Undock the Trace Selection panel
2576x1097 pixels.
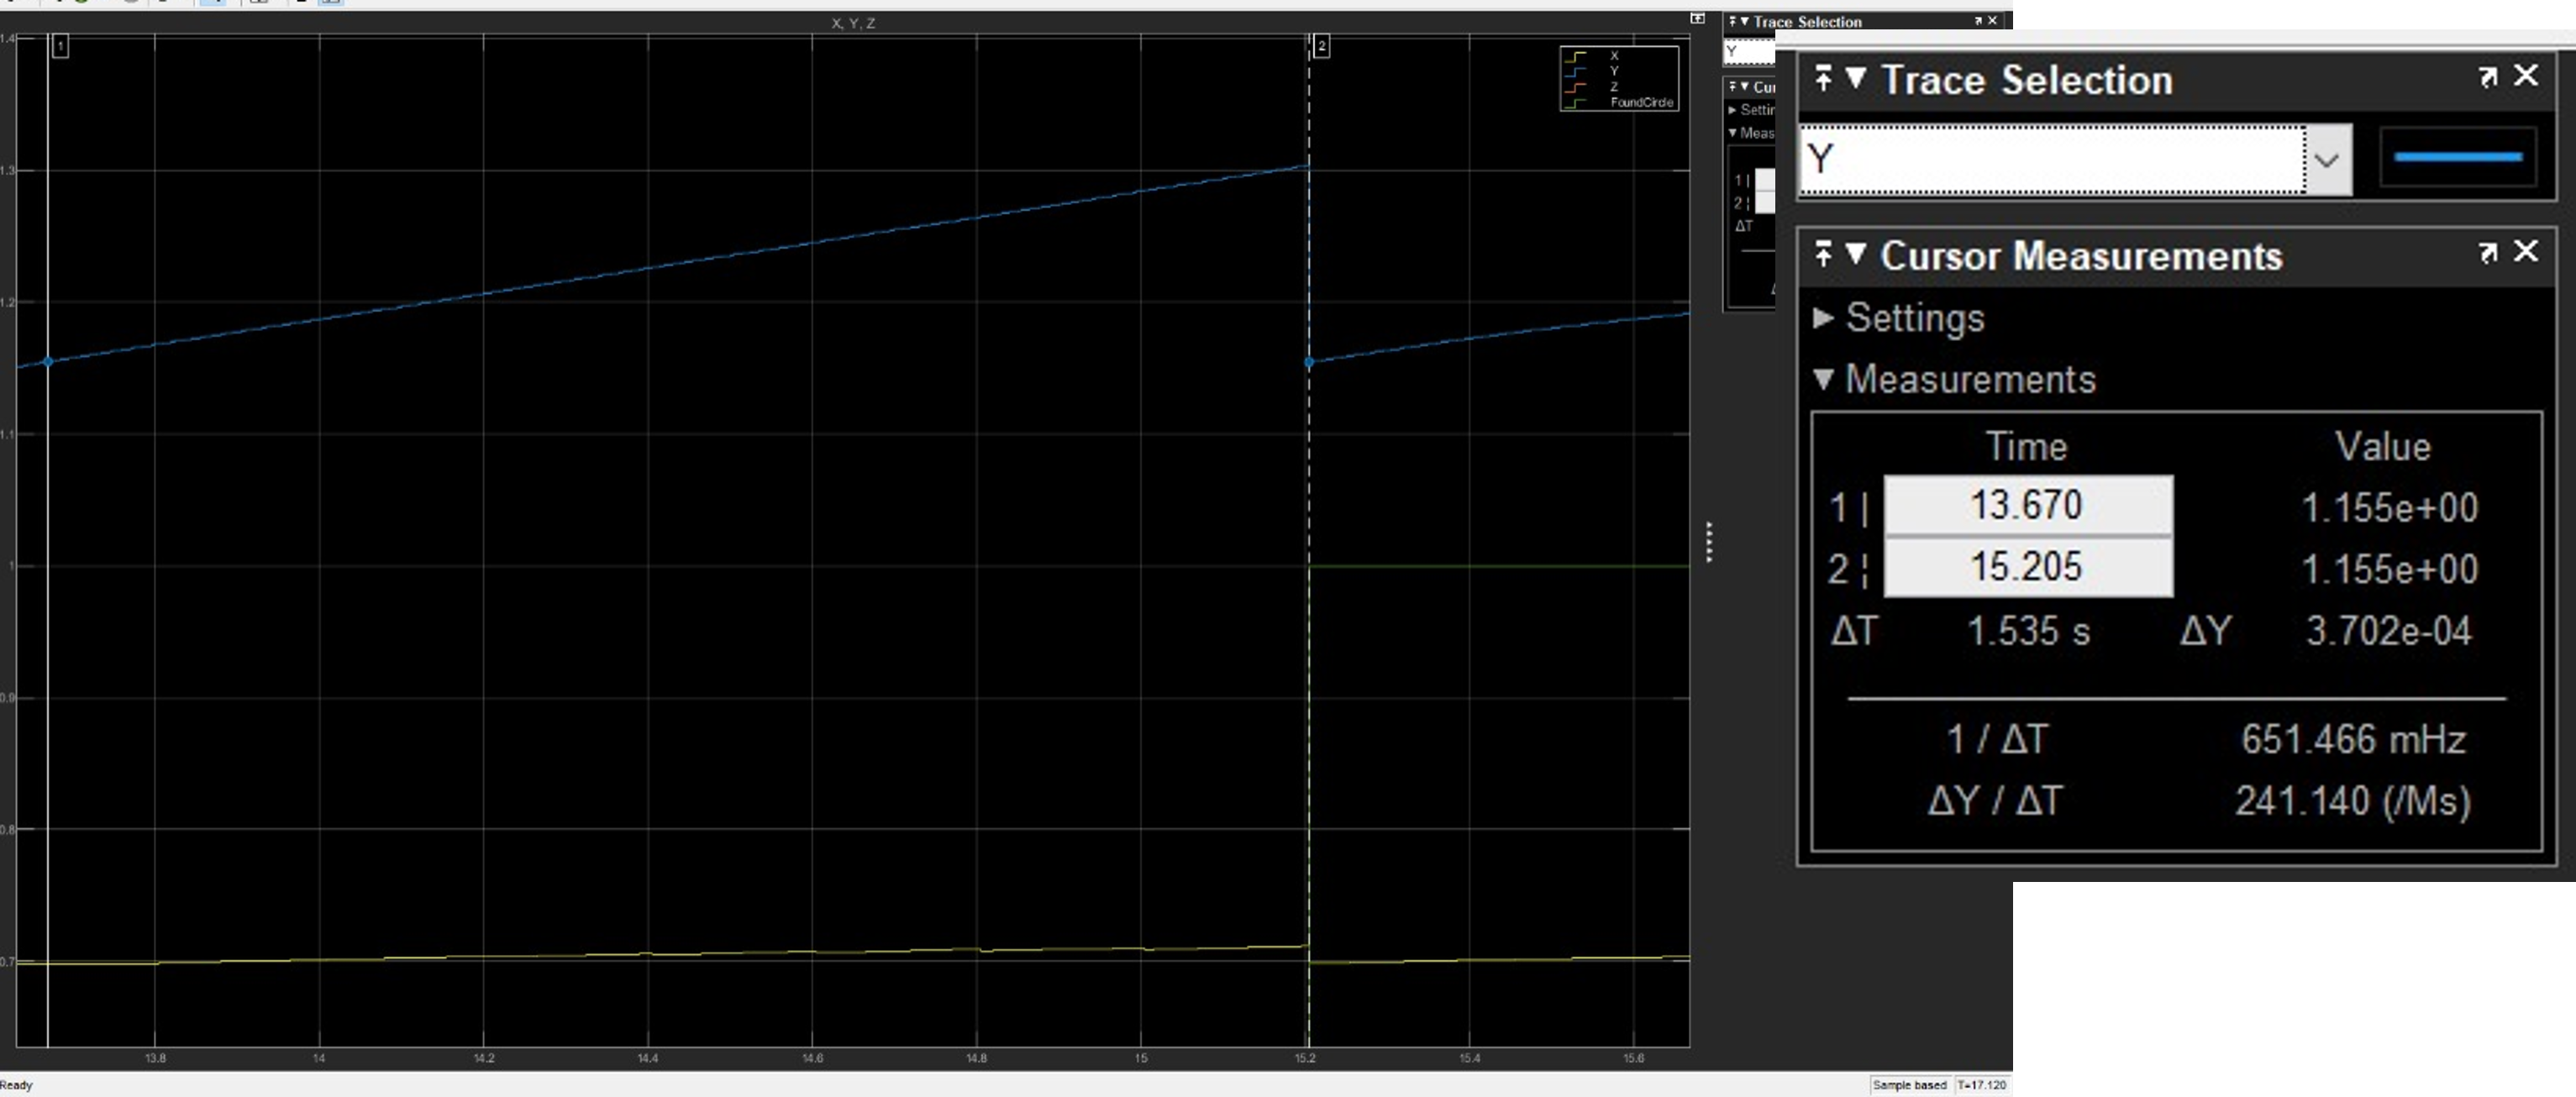tap(2488, 77)
